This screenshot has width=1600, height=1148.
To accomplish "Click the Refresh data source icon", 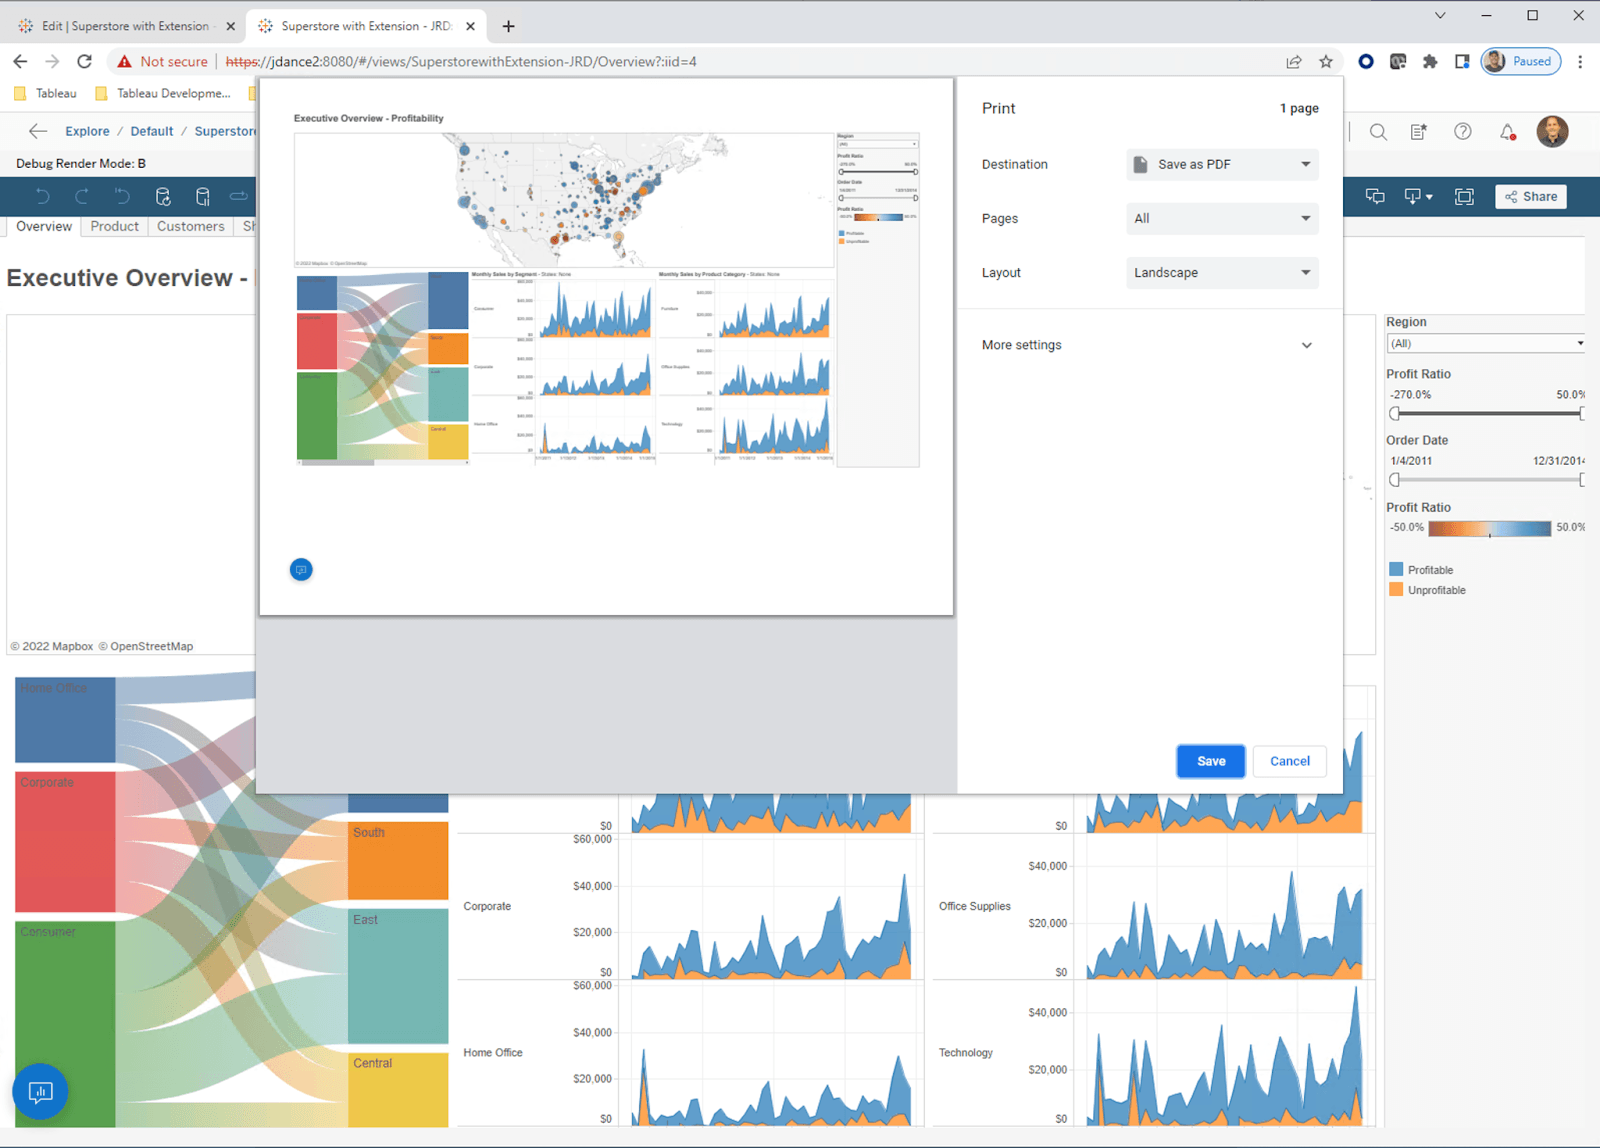I will pyautogui.click(x=163, y=197).
